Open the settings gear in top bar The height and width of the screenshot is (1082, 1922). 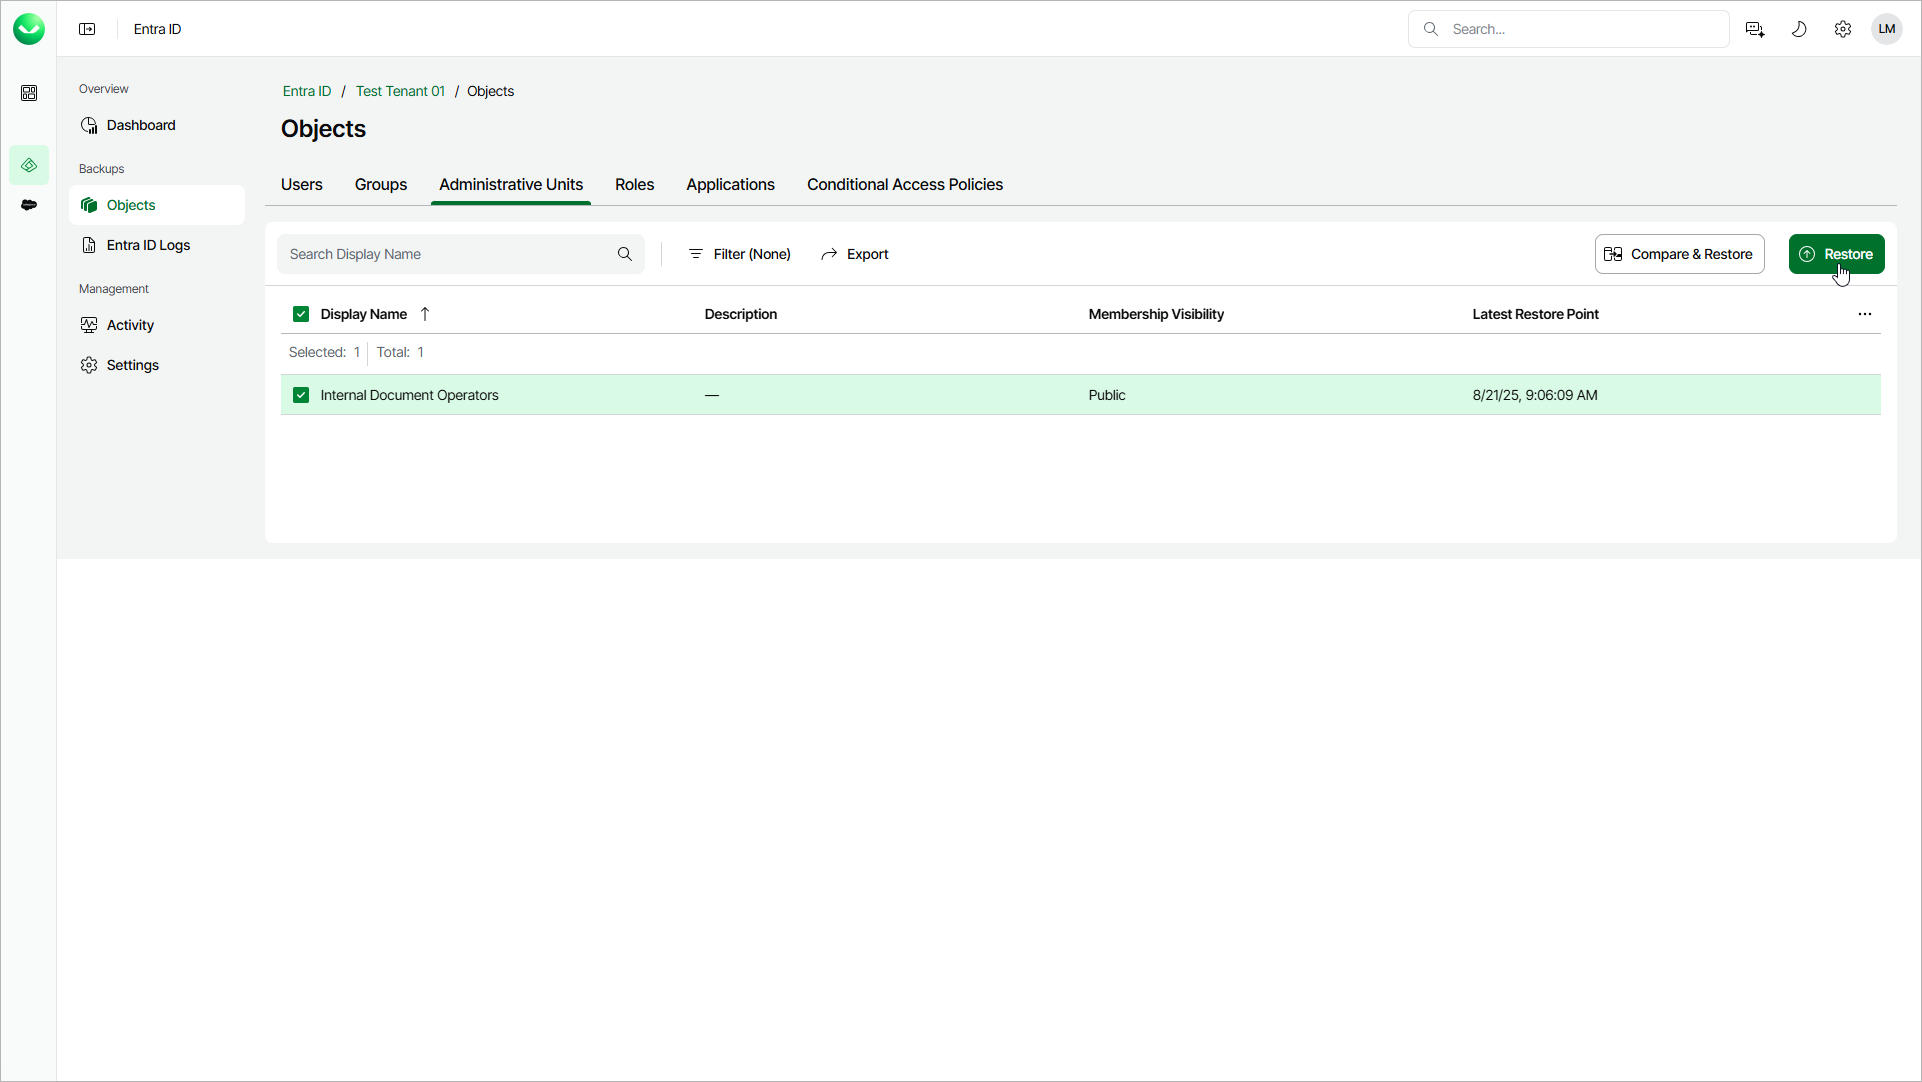[1842, 29]
